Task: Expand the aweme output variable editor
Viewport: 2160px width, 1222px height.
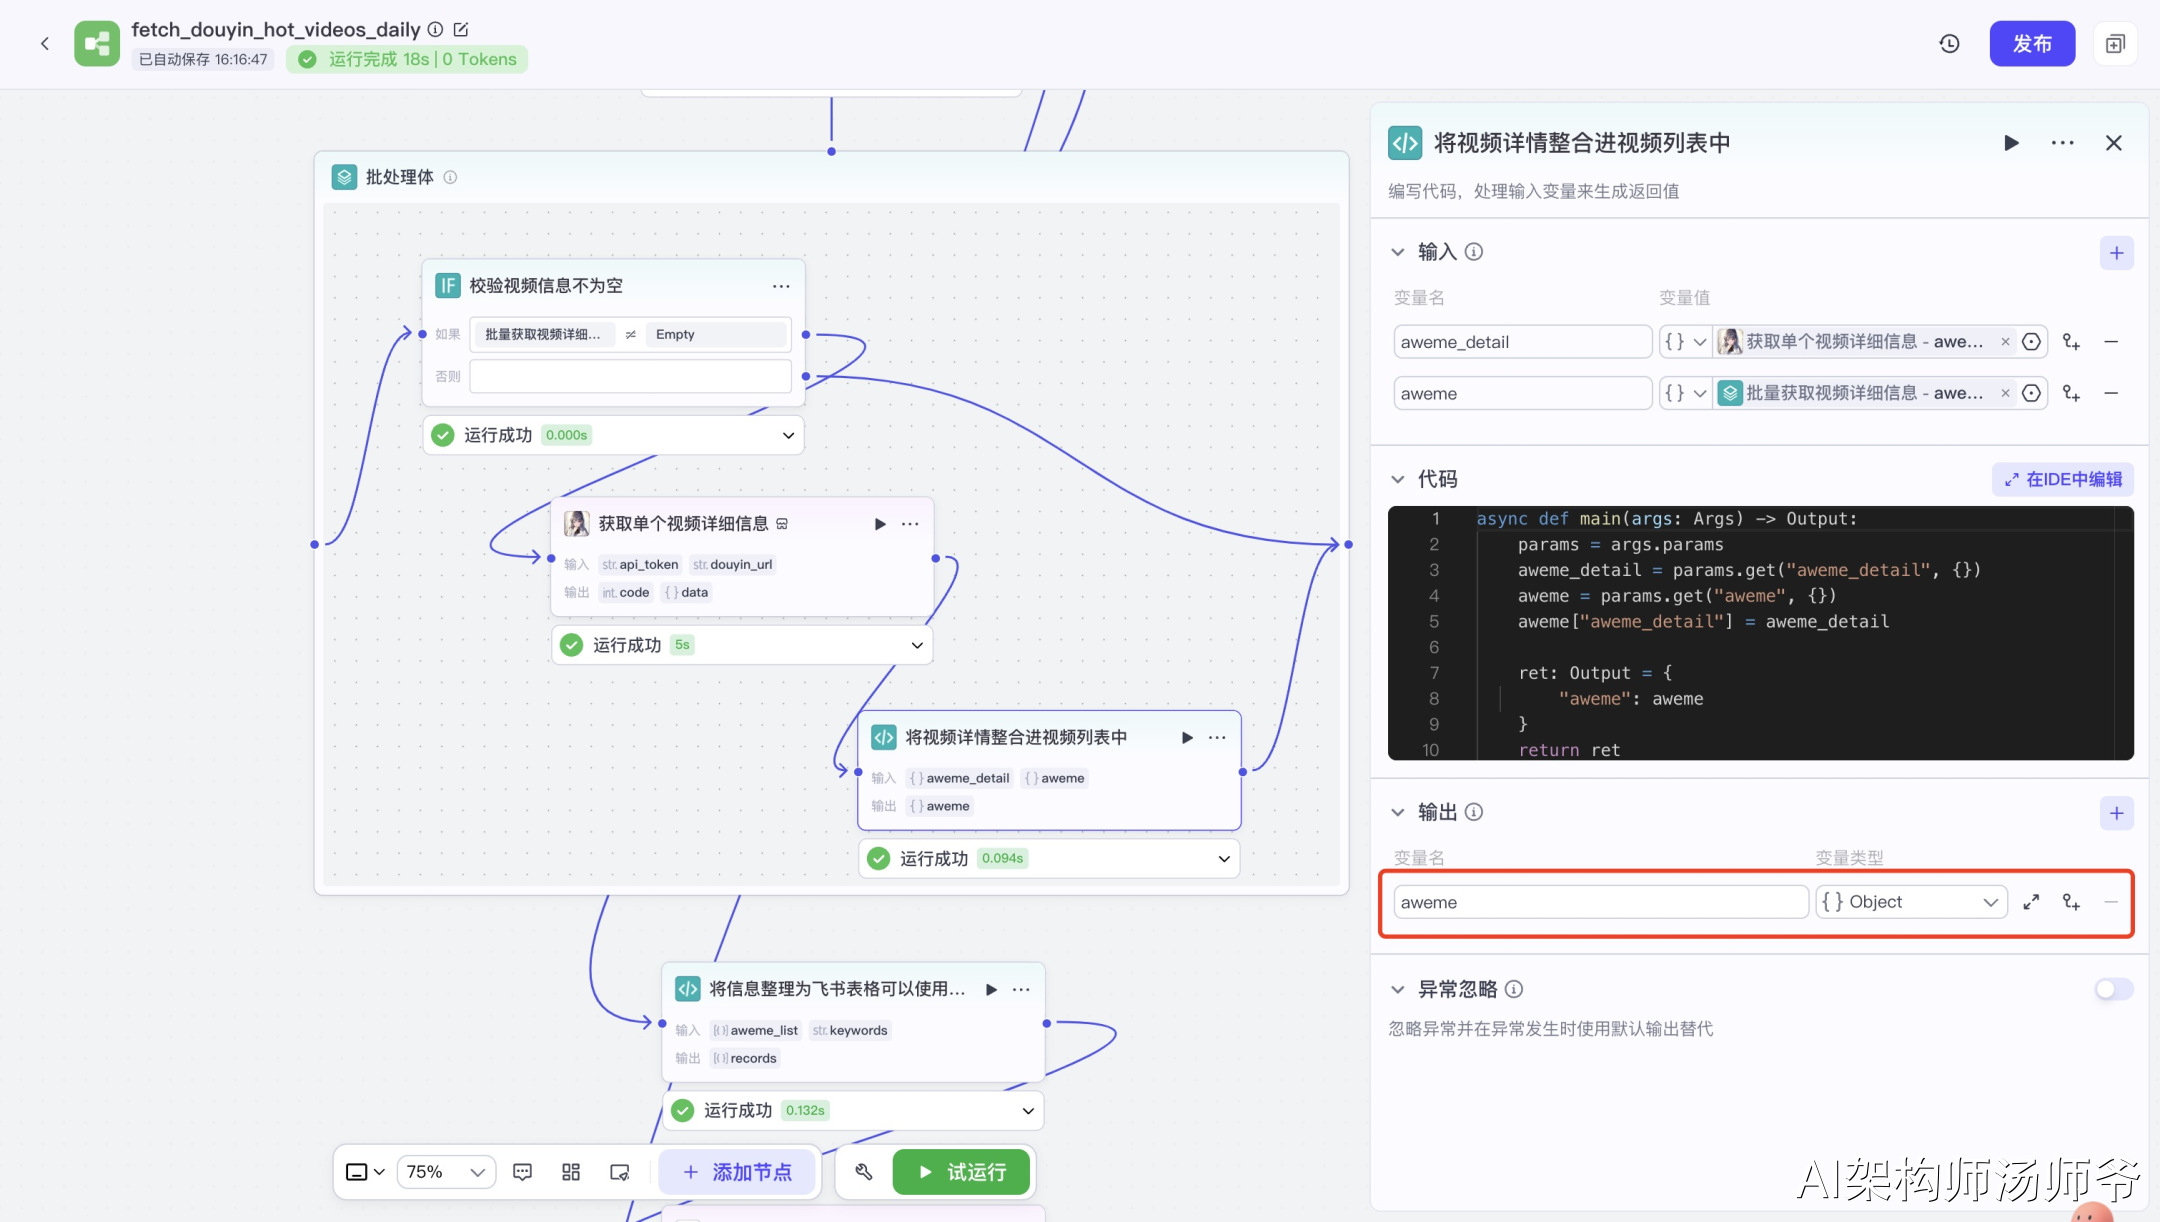Action: [2031, 902]
